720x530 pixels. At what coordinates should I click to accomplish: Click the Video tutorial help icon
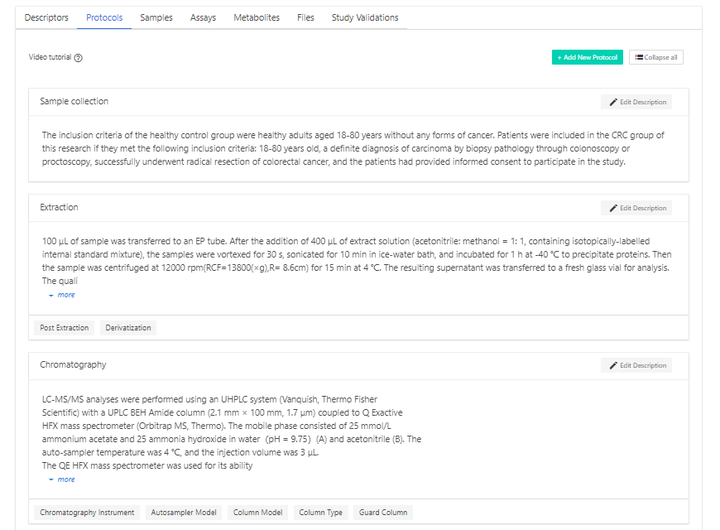(x=78, y=58)
